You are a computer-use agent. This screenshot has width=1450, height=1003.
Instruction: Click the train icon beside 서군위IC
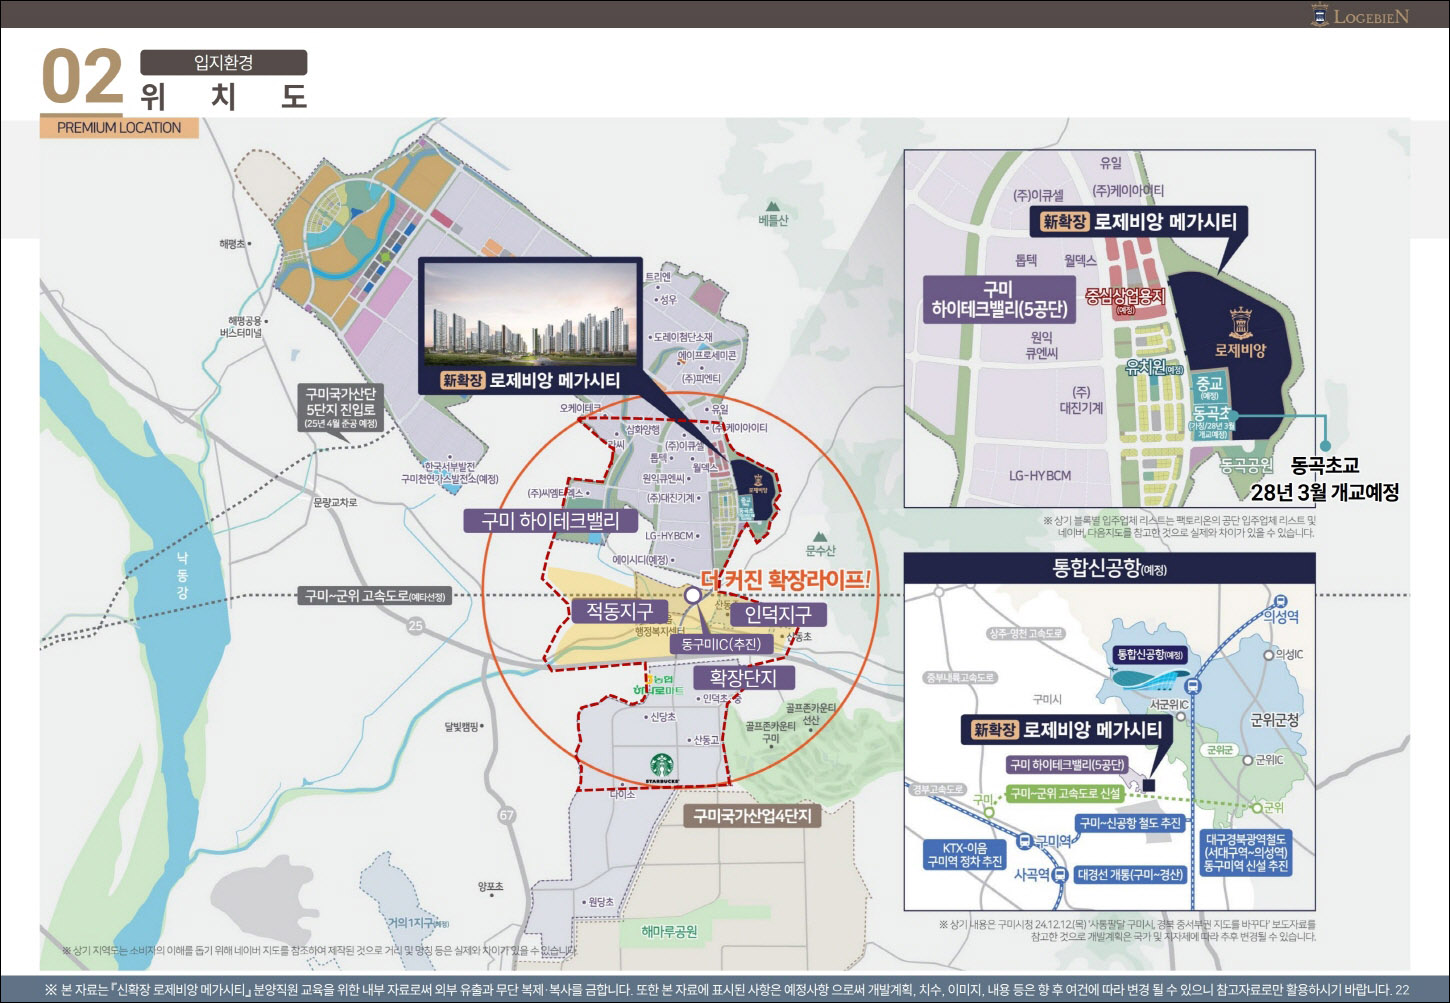point(1193,686)
